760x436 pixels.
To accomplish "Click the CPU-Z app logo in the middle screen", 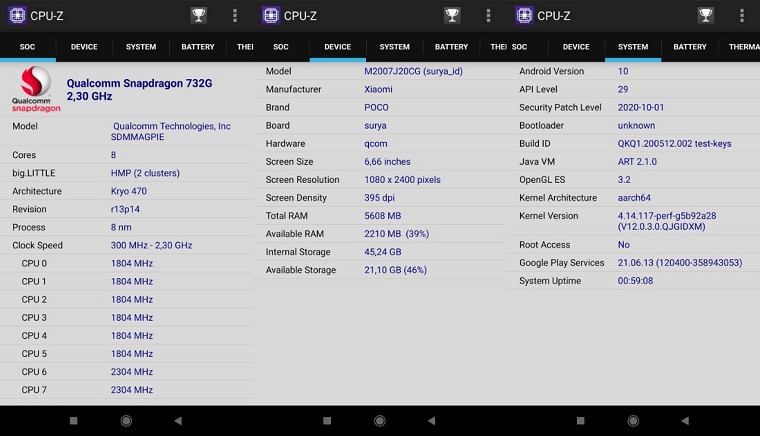I will 271,16.
